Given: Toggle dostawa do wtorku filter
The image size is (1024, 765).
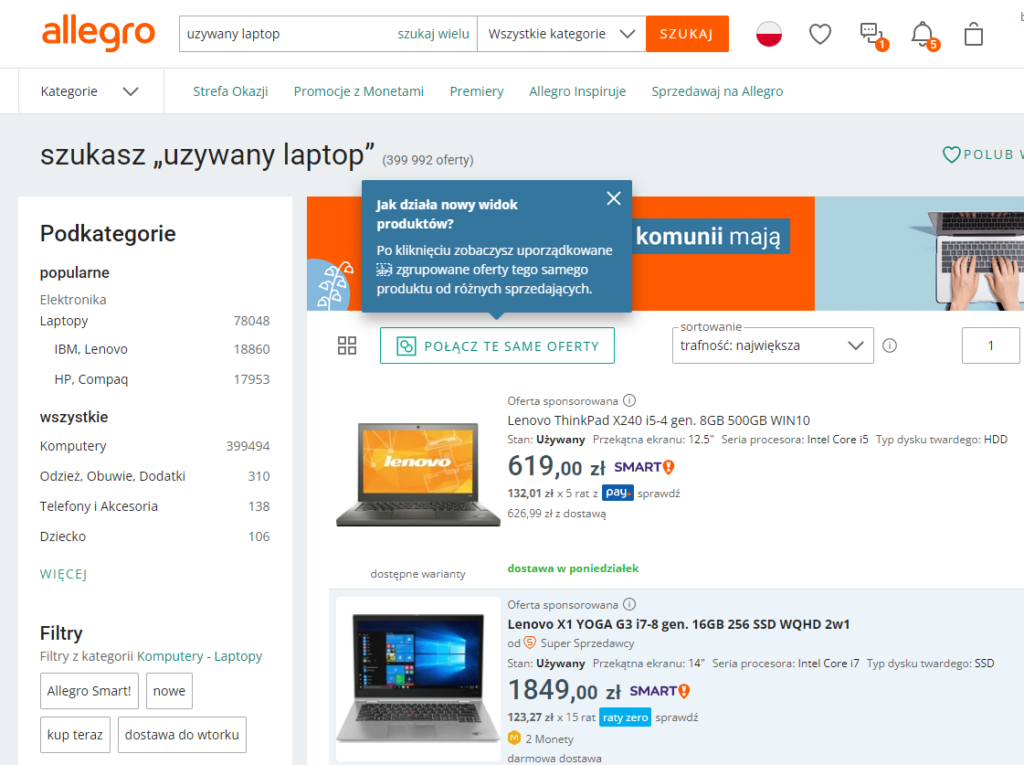Looking at the screenshot, I should [182, 734].
